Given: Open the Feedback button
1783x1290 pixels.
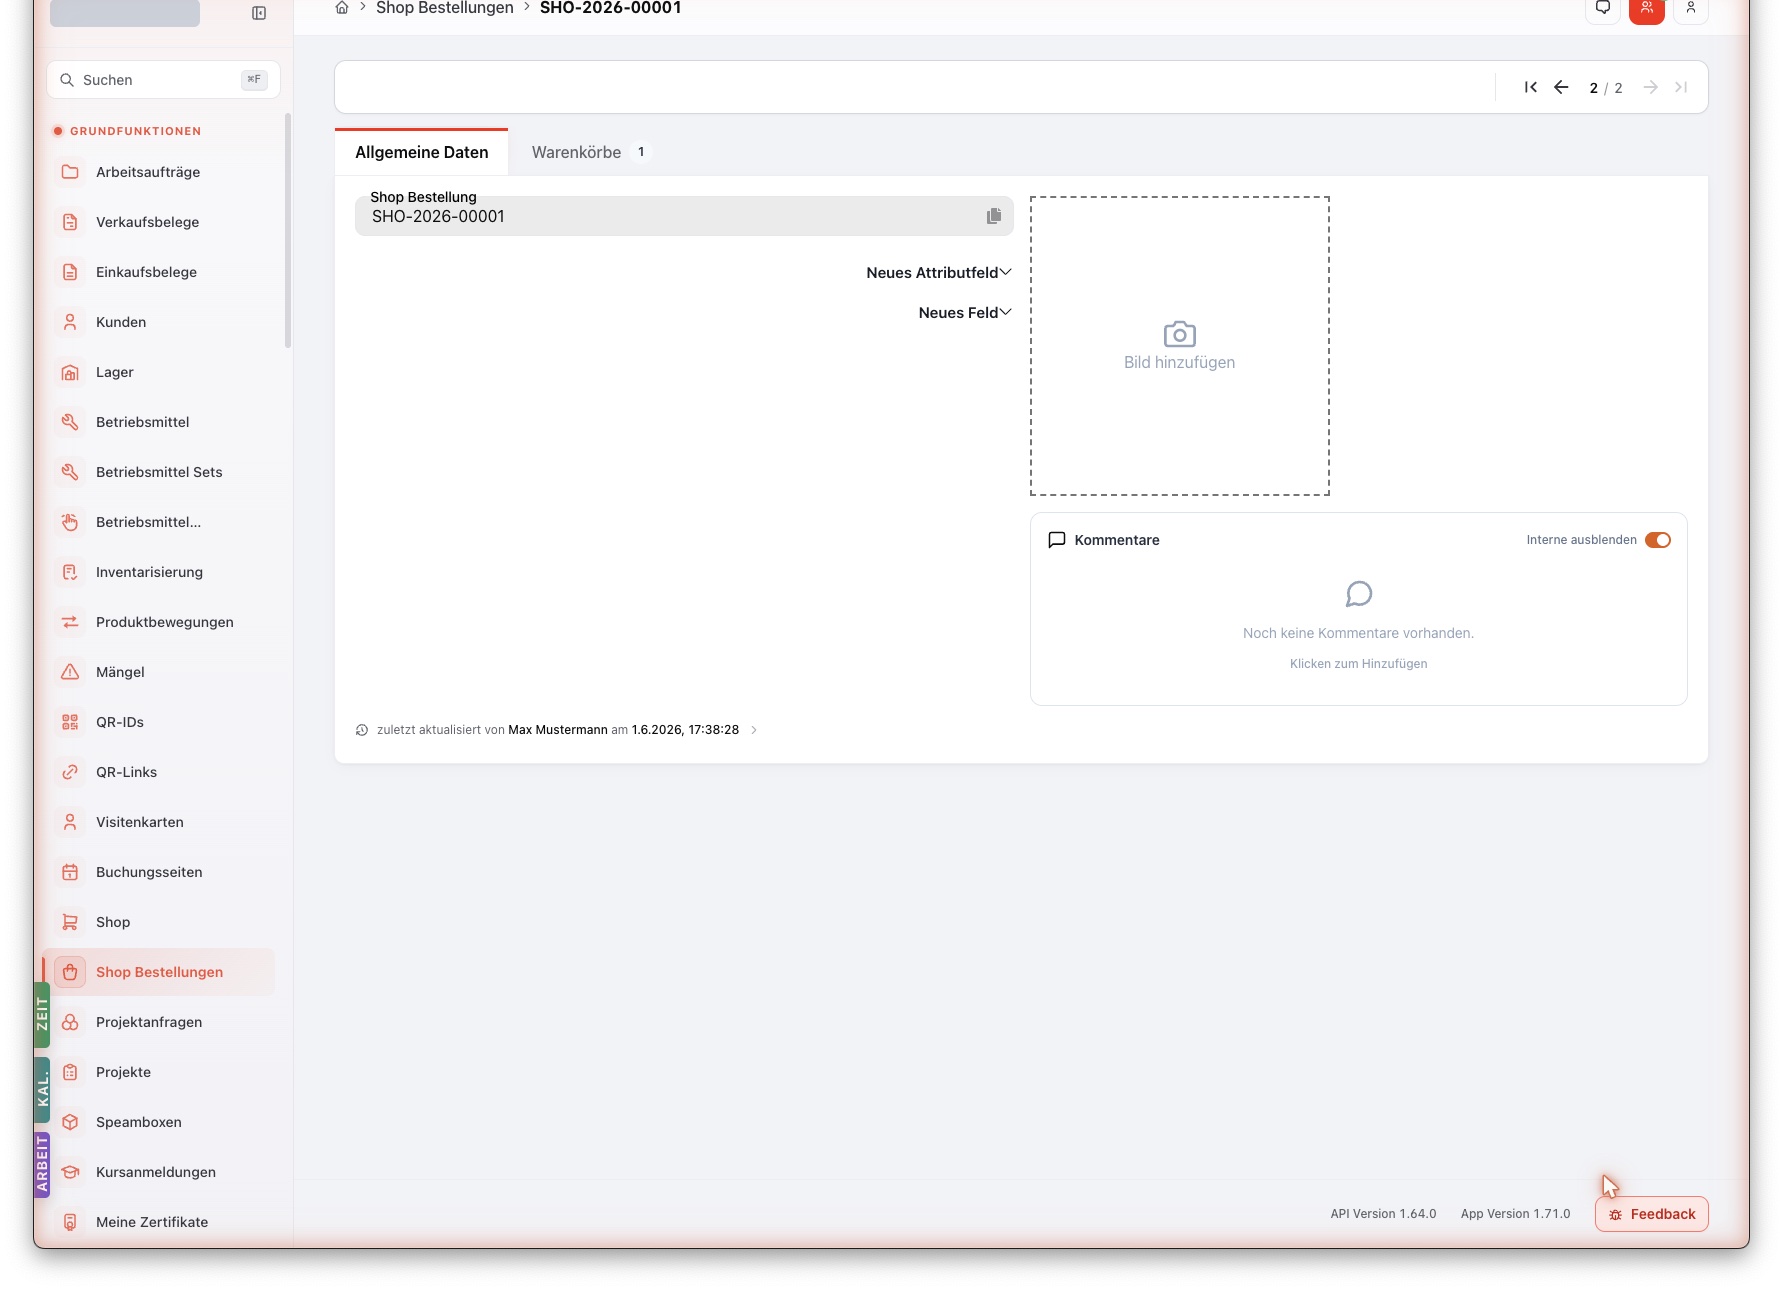Looking at the screenshot, I should [x=1651, y=1214].
